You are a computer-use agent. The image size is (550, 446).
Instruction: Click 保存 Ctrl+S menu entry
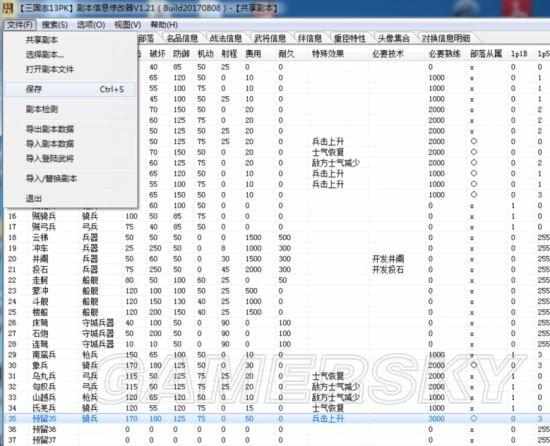[71, 89]
